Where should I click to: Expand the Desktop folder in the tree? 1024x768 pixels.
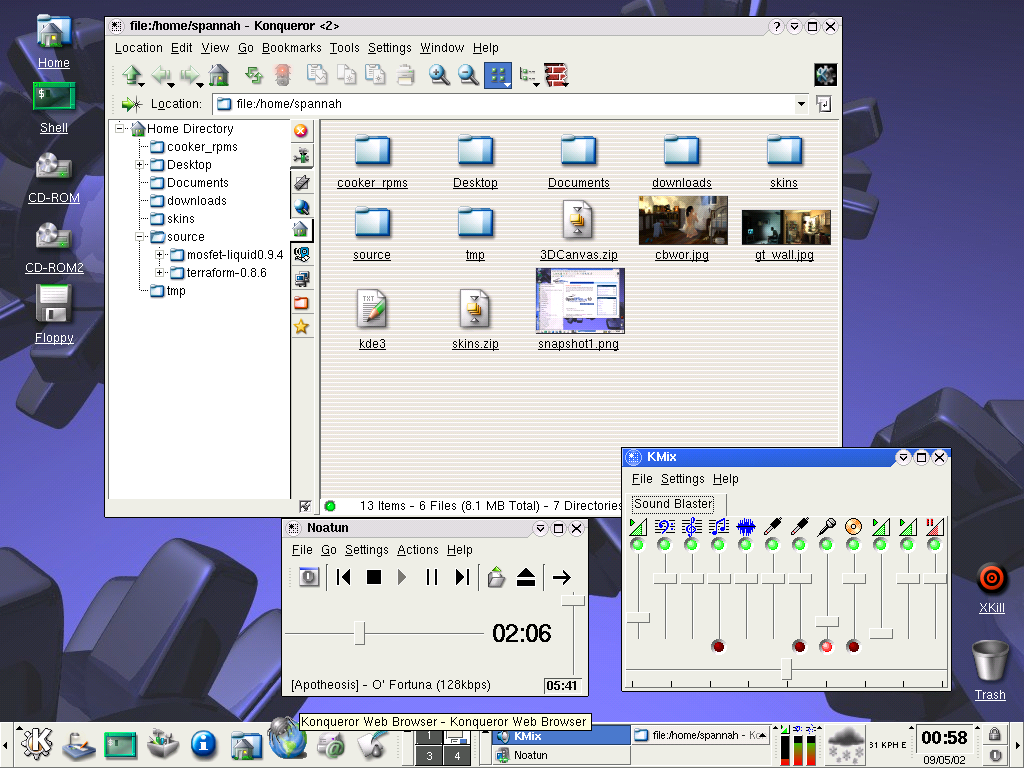coord(139,165)
